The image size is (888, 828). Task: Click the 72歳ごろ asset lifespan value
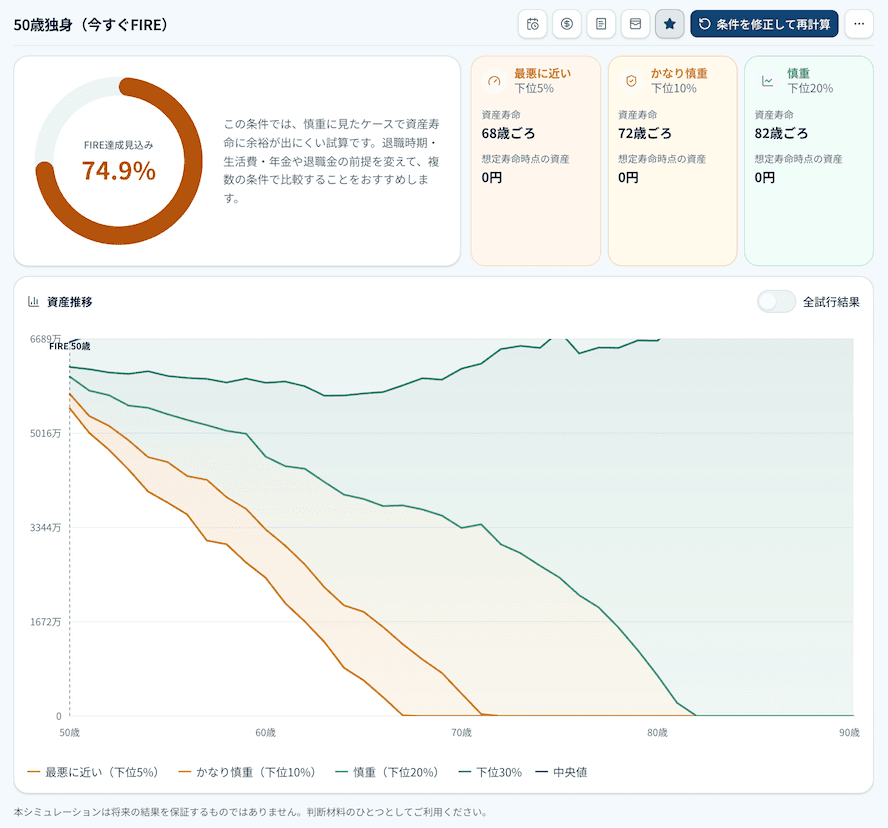[644, 134]
